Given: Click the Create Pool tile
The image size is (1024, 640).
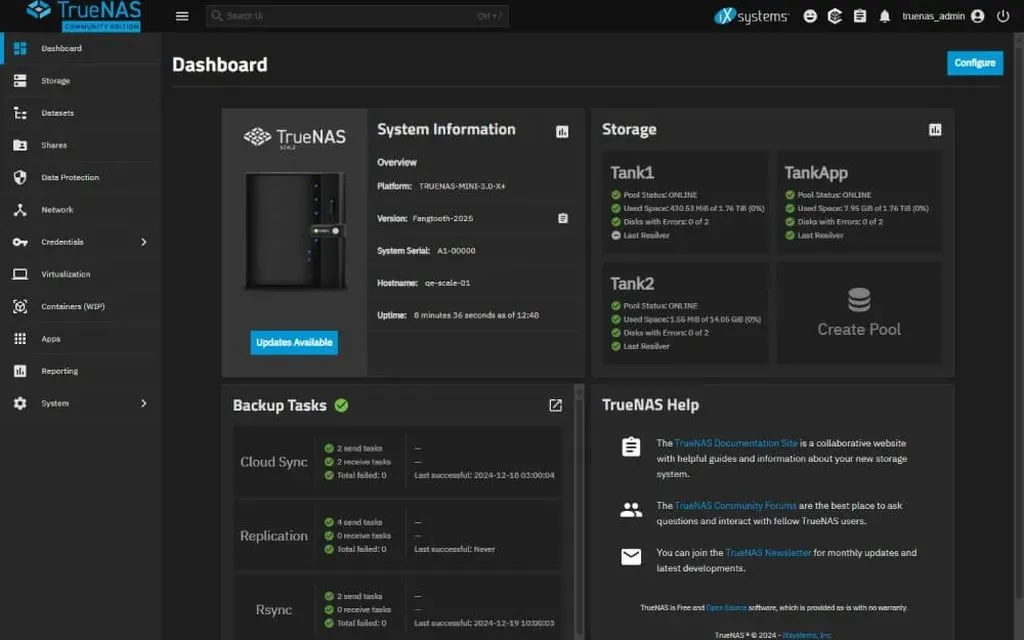Looking at the screenshot, I should [859, 313].
